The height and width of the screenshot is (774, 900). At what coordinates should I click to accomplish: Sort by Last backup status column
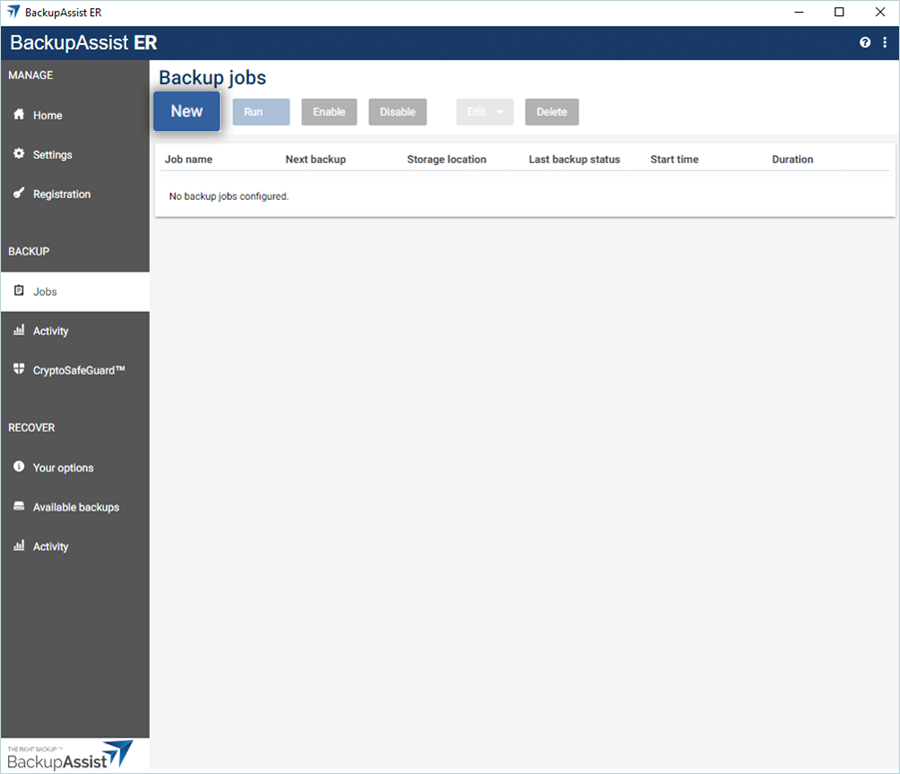(x=574, y=159)
